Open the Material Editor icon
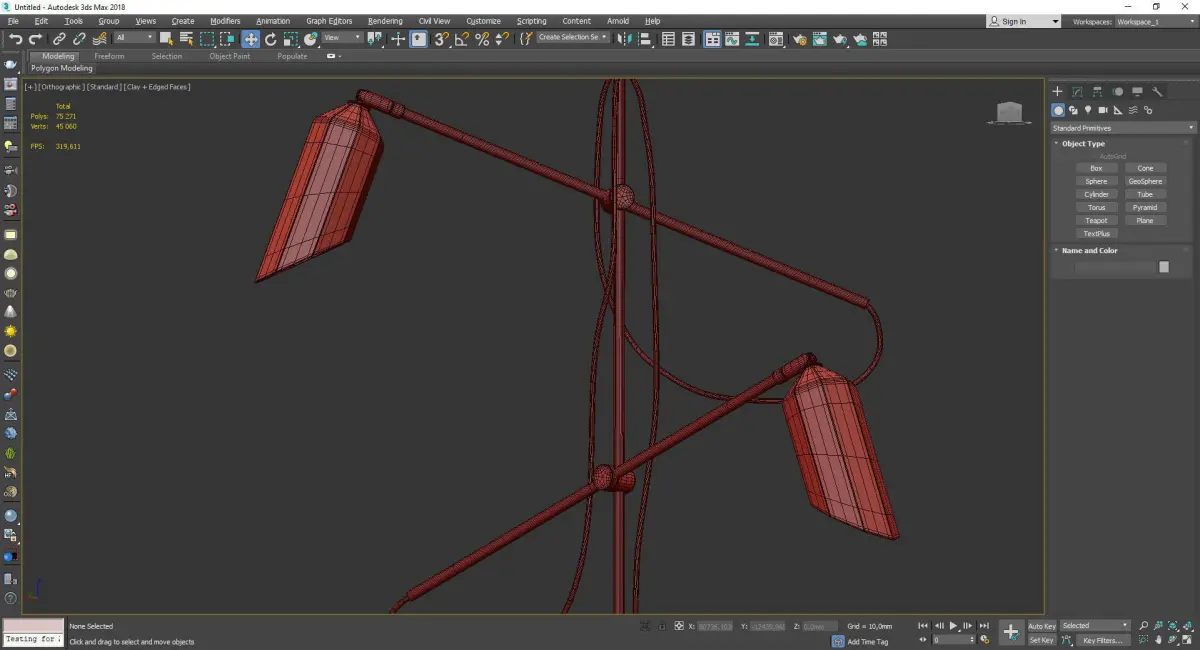Viewport: 1200px width, 650px height. coord(776,39)
